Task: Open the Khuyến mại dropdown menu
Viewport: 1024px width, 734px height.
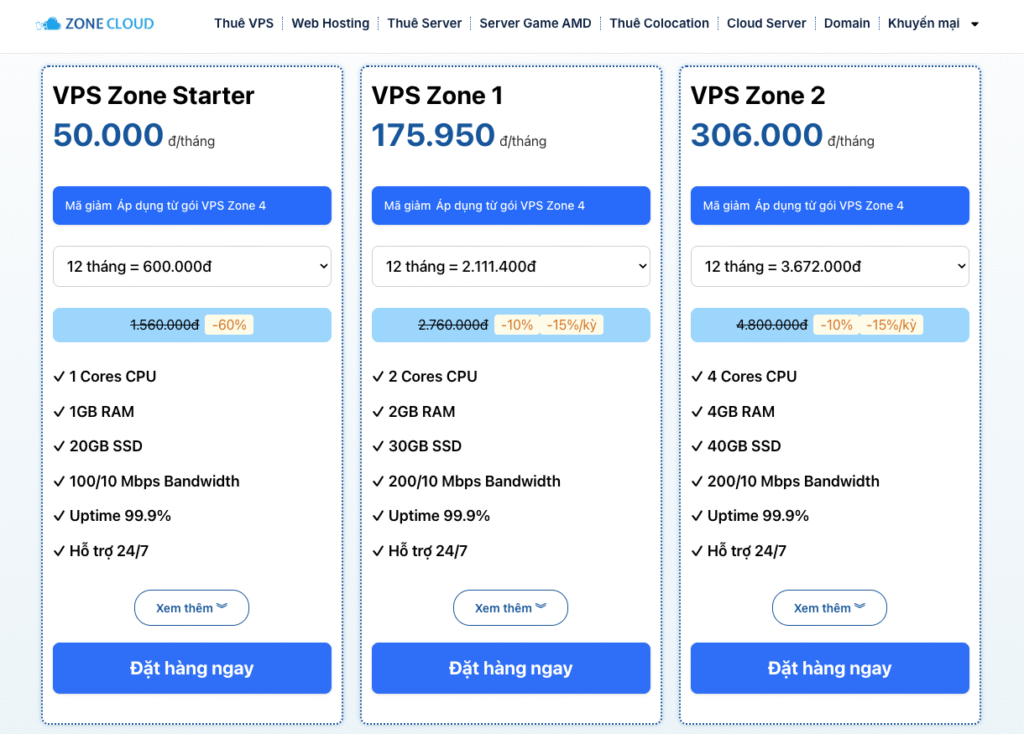Action: (x=933, y=23)
